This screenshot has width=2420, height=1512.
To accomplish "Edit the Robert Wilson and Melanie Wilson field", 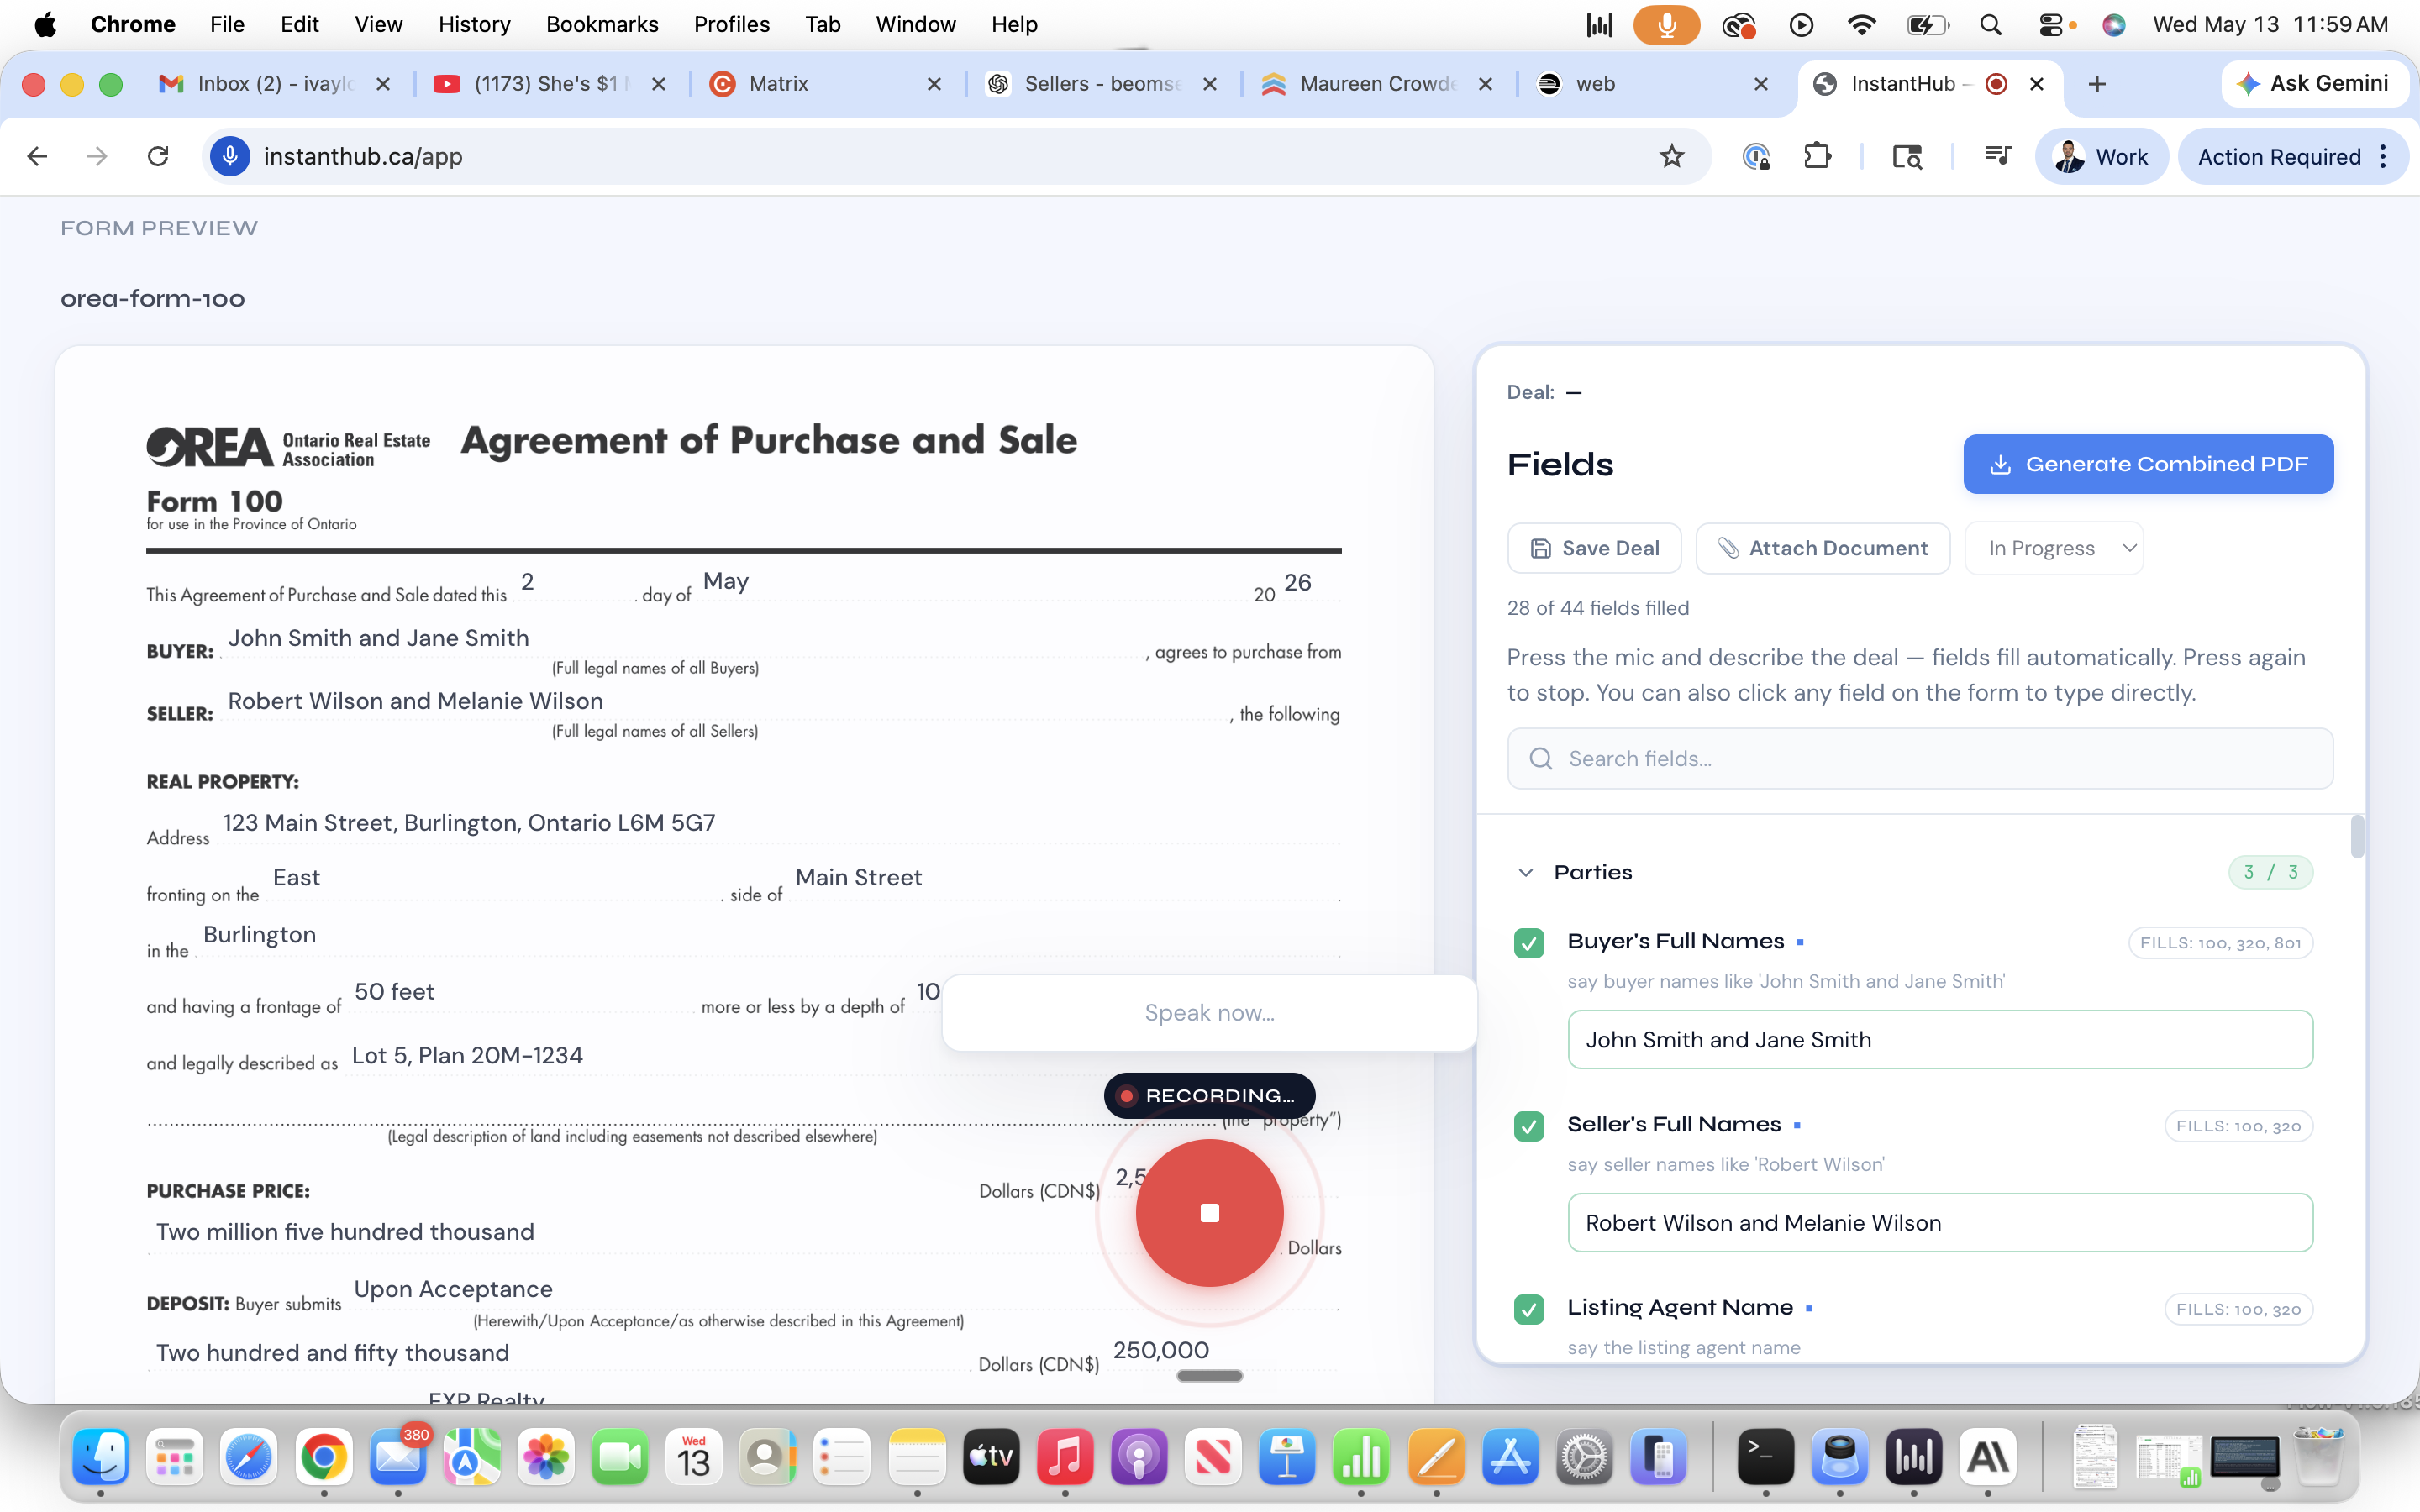I will (1940, 1223).
